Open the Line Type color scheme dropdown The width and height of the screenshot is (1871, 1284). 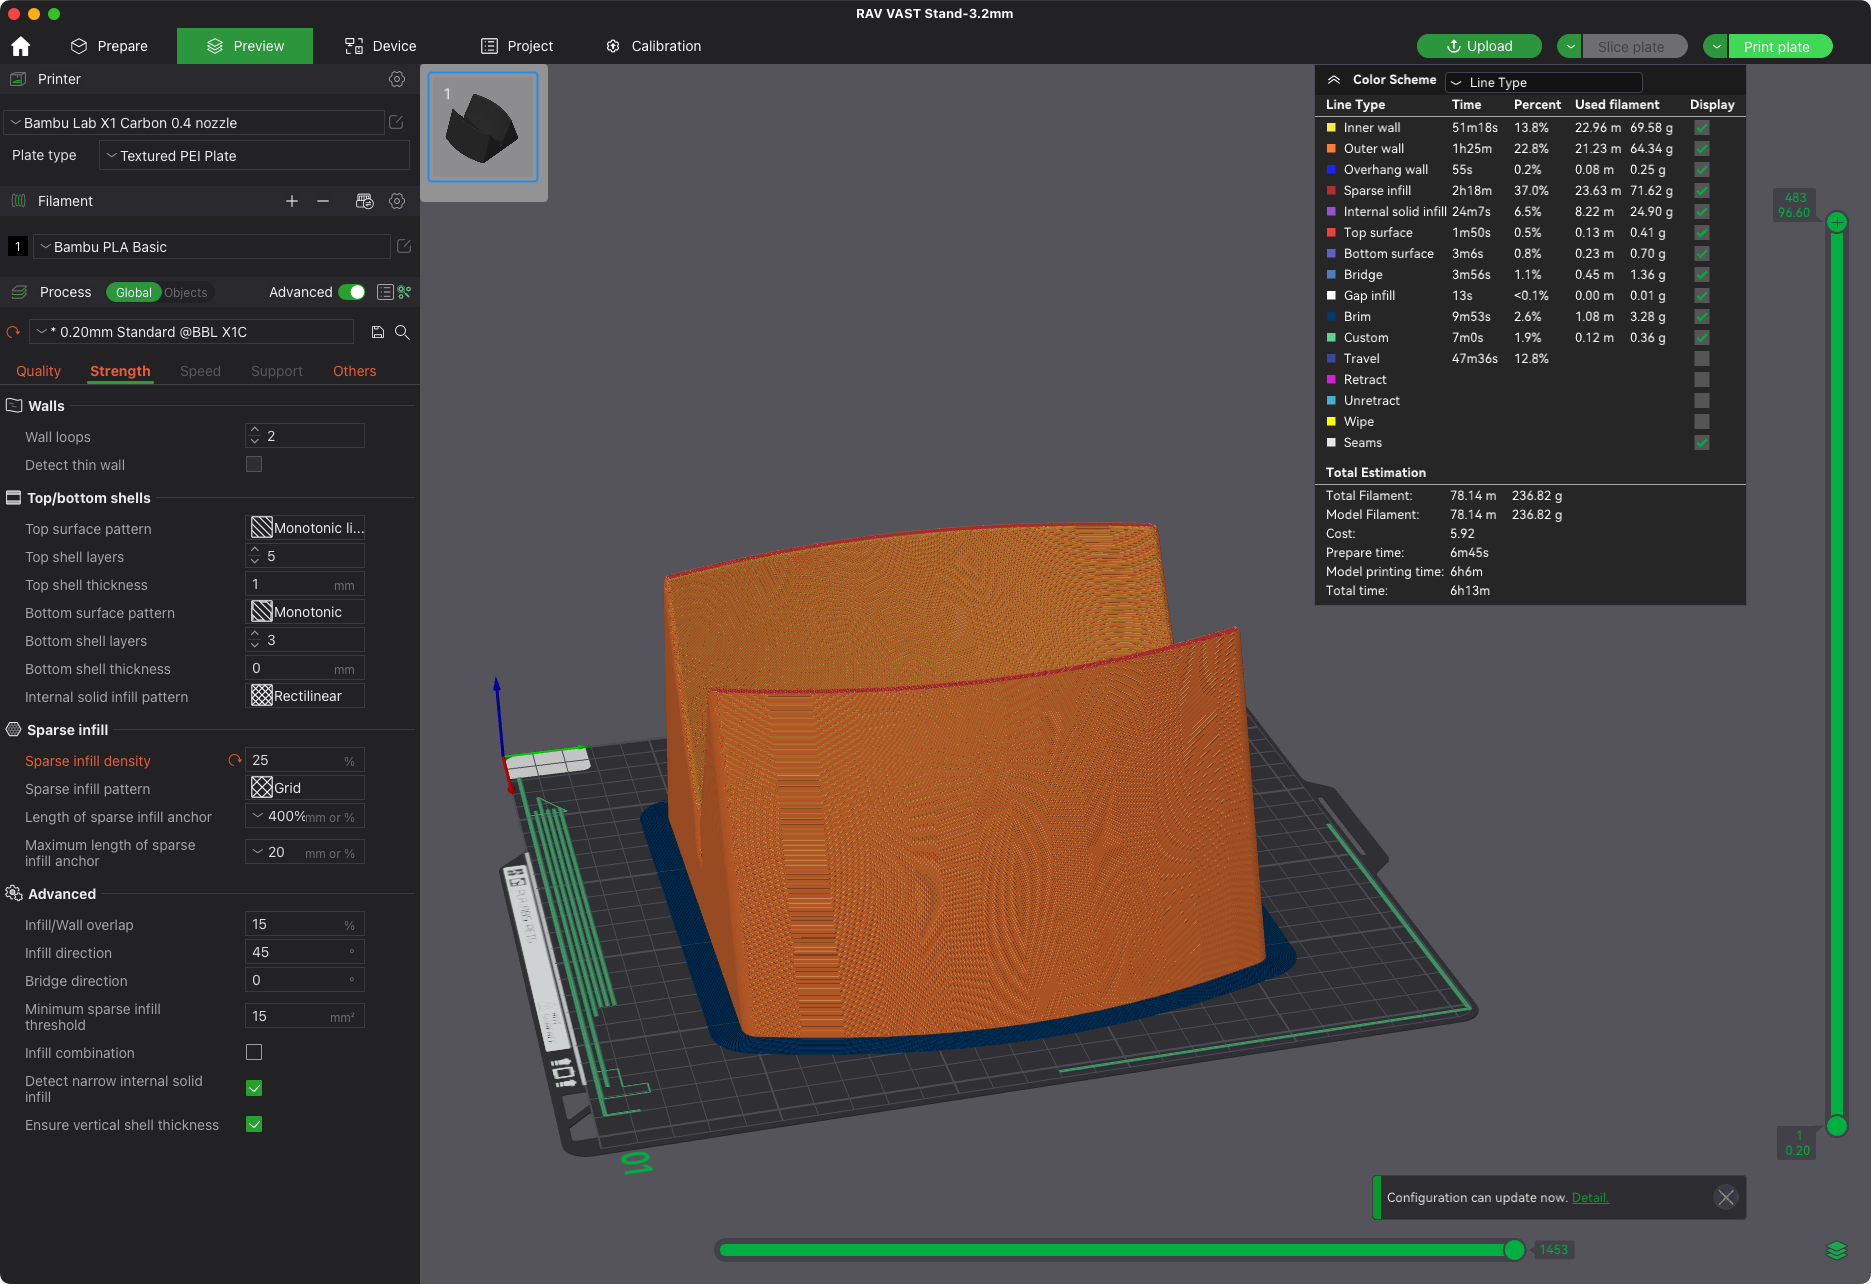tap(1544, 82)
